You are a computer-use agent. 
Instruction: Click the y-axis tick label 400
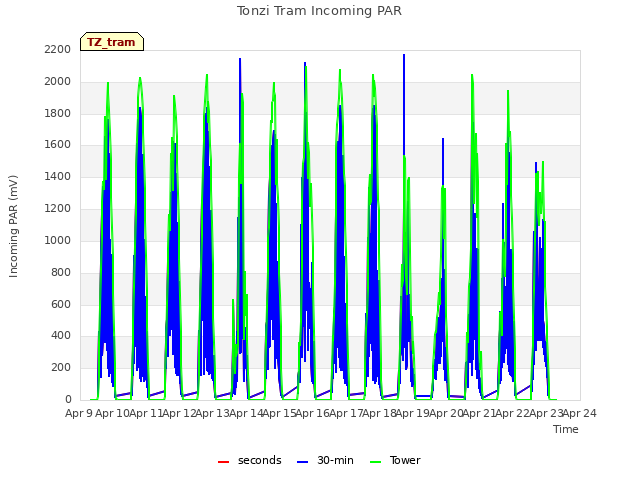(61, 336)
